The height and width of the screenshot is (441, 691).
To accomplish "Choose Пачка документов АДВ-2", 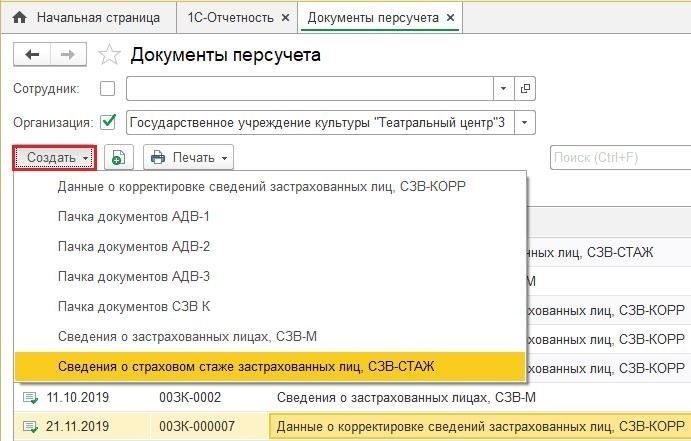I will 270,247.
